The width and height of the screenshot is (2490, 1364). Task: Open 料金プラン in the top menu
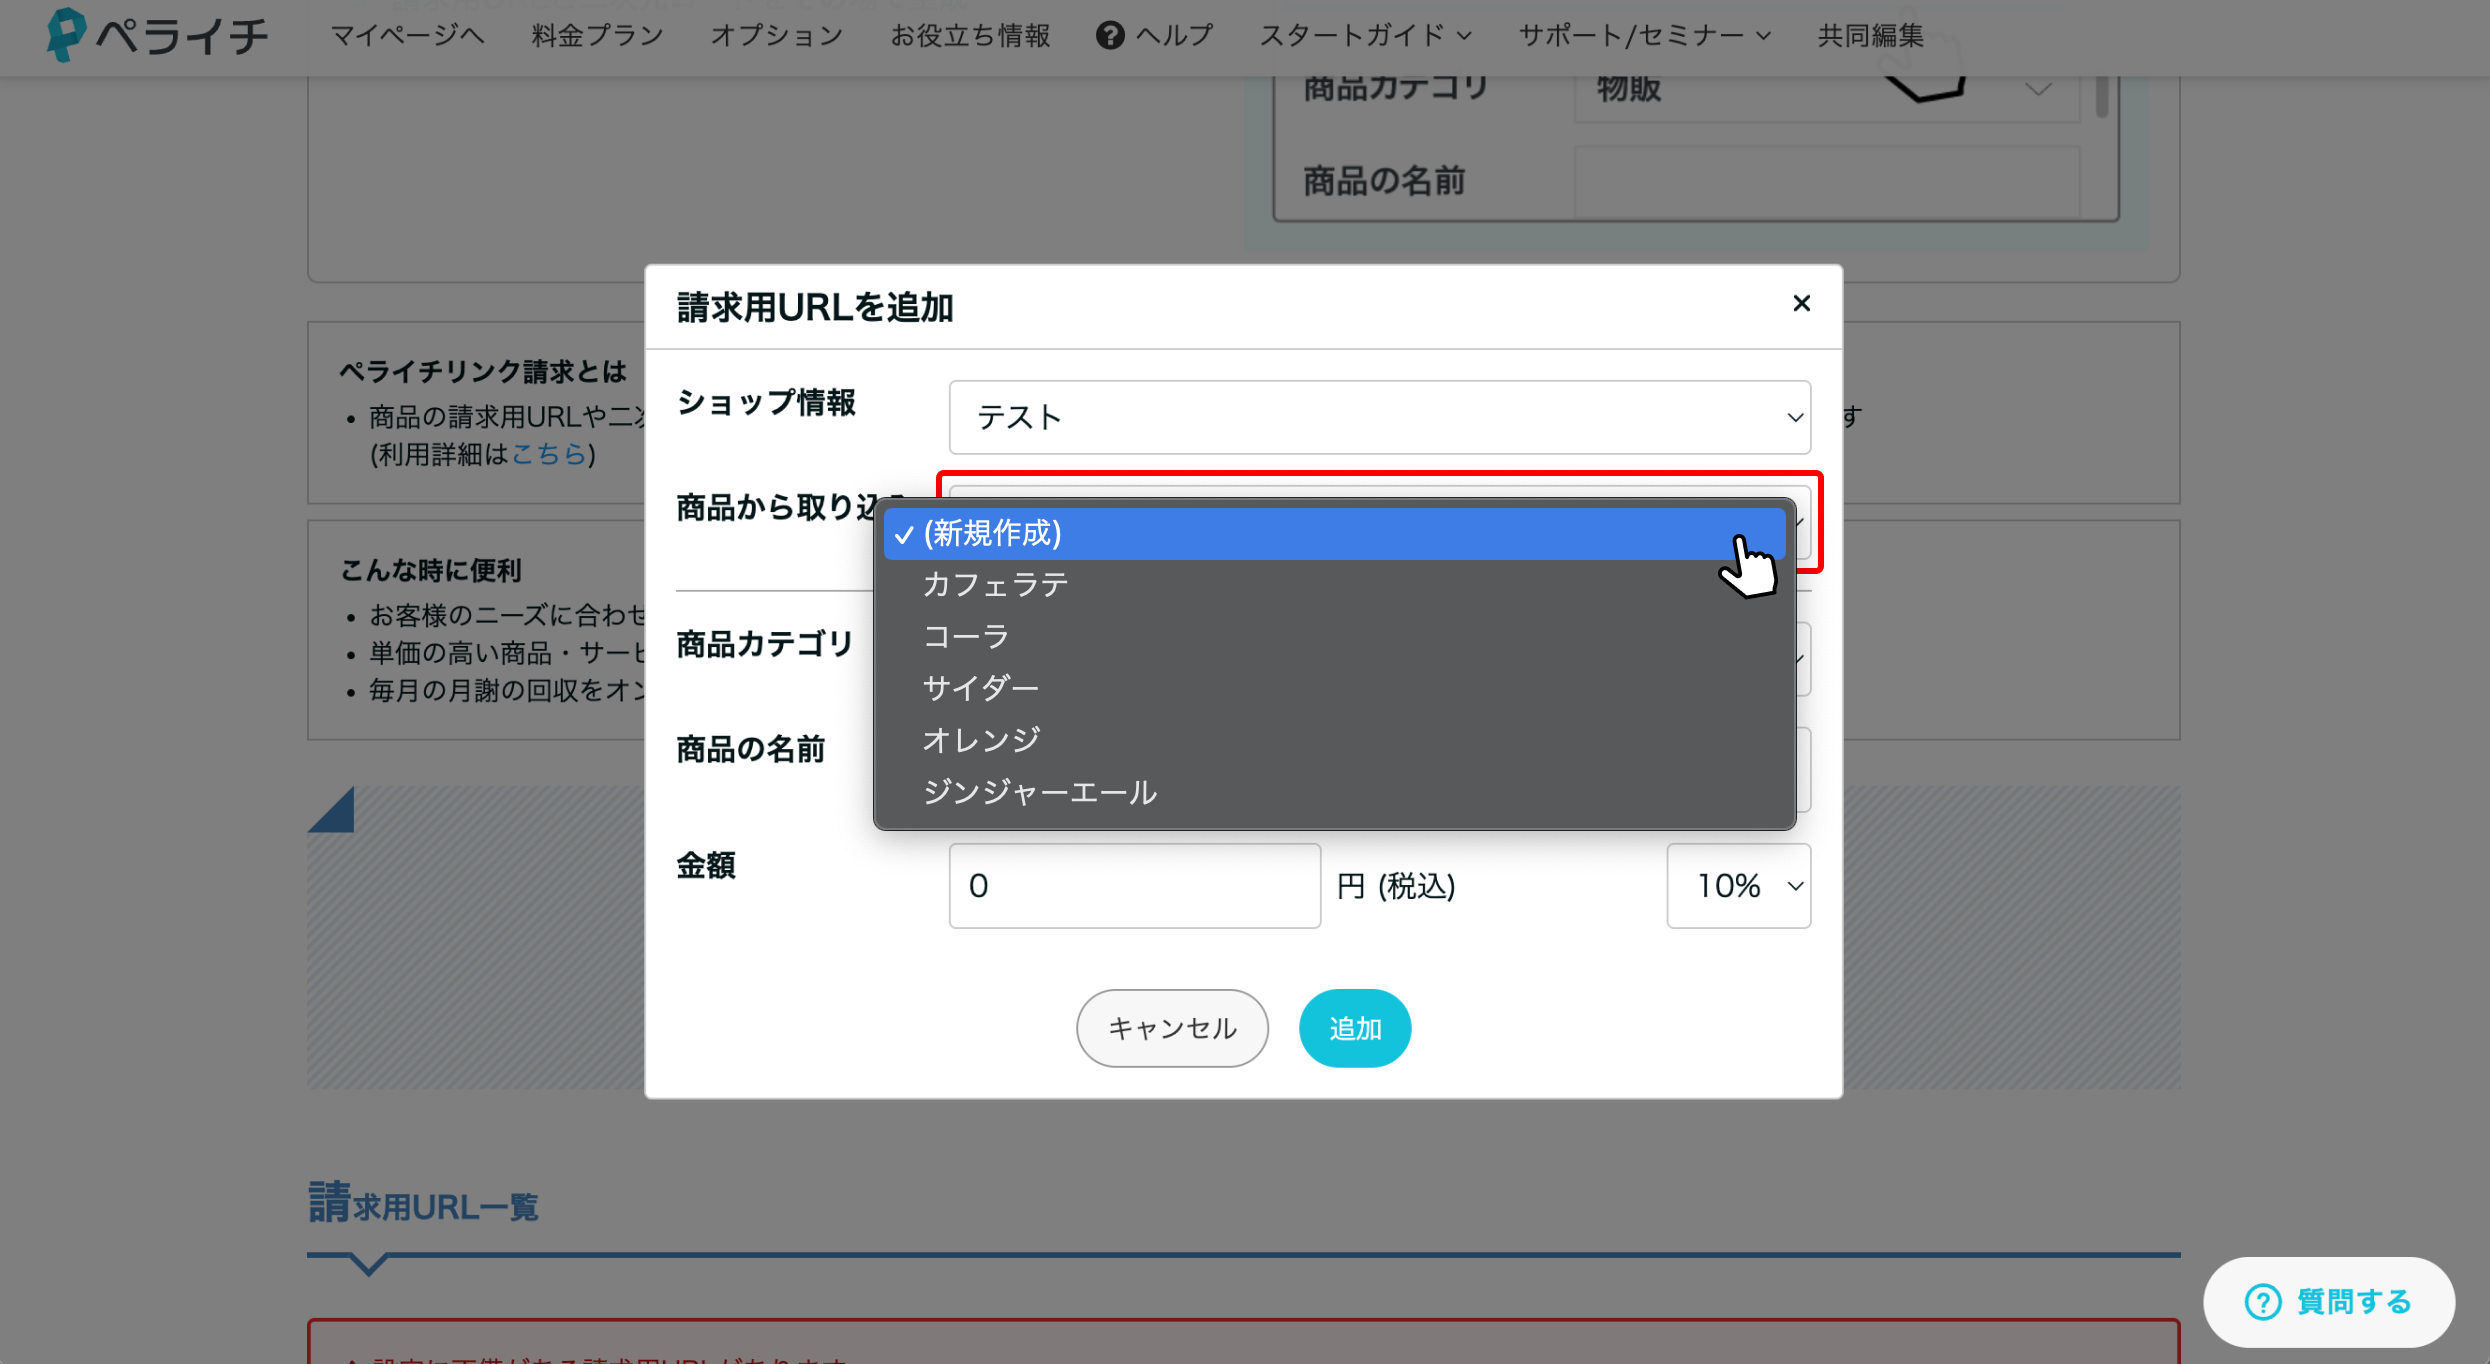point(597,35)
